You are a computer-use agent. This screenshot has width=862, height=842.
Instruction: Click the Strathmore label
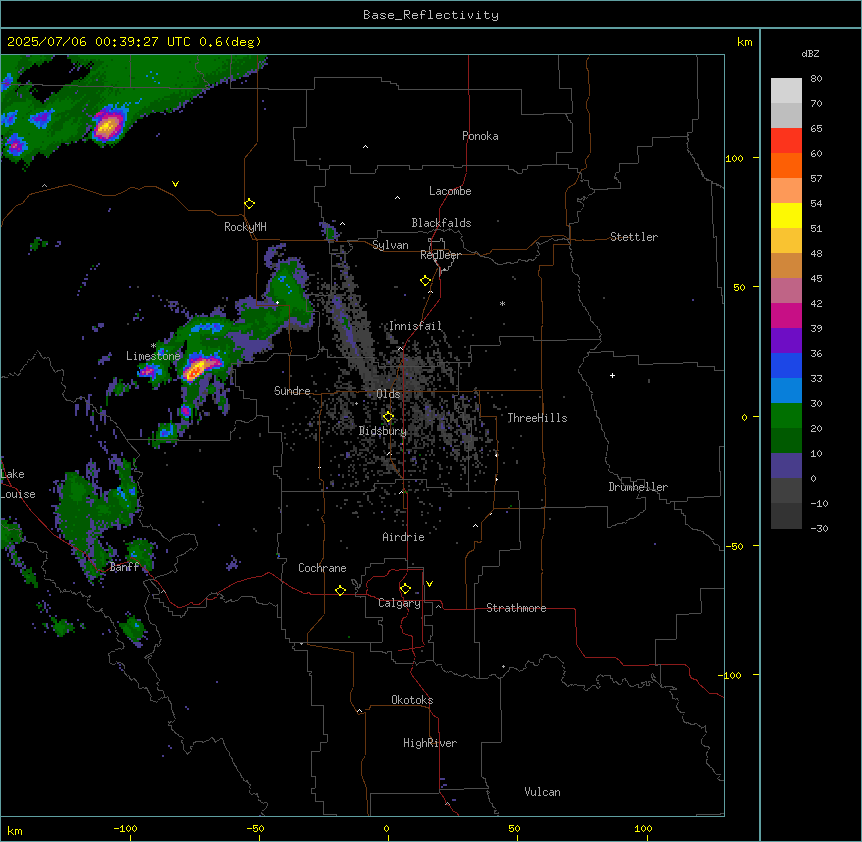click(516, 608)
